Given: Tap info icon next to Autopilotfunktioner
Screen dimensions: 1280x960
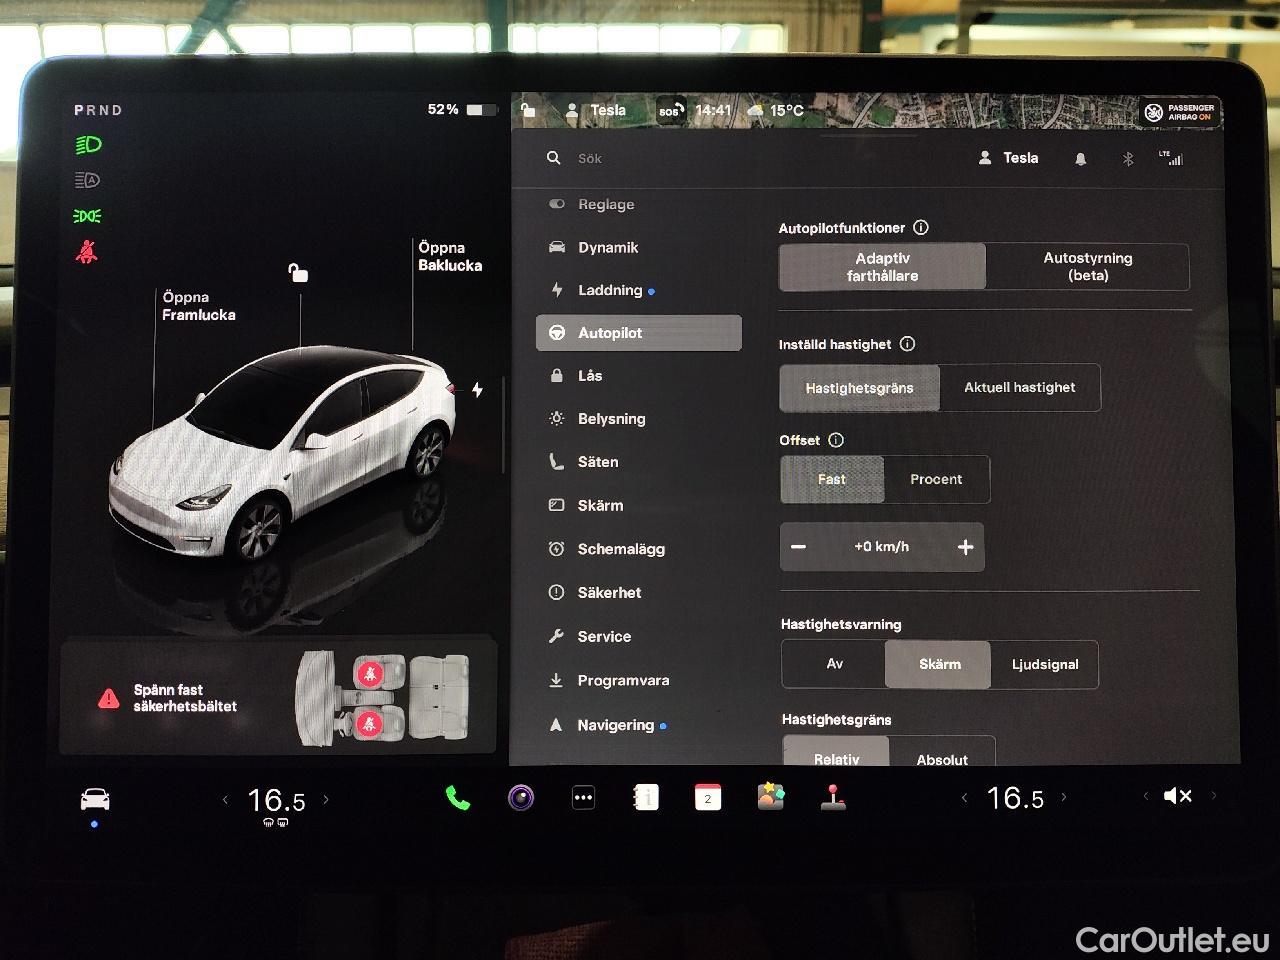Looking at the screenshot, I should [x=921, y=228].
